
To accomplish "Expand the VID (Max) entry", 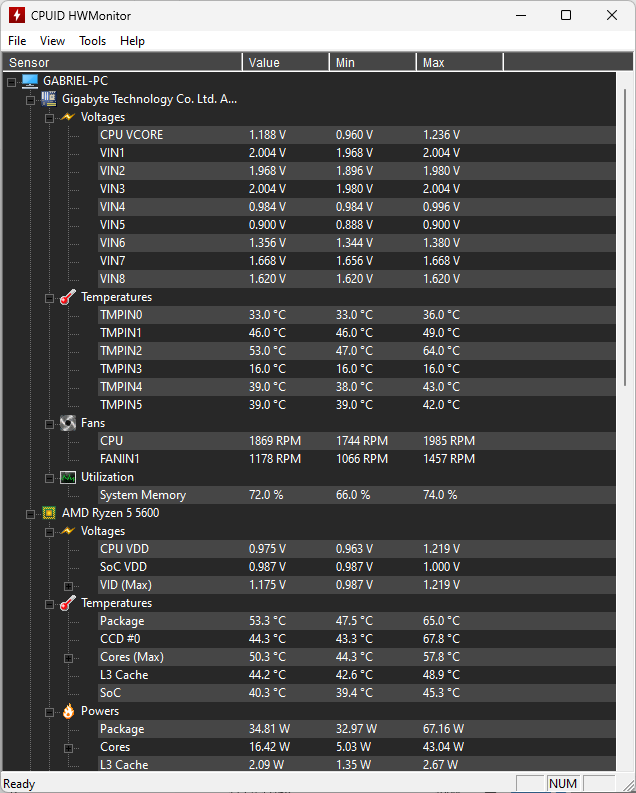I will [x=68, y=586].
